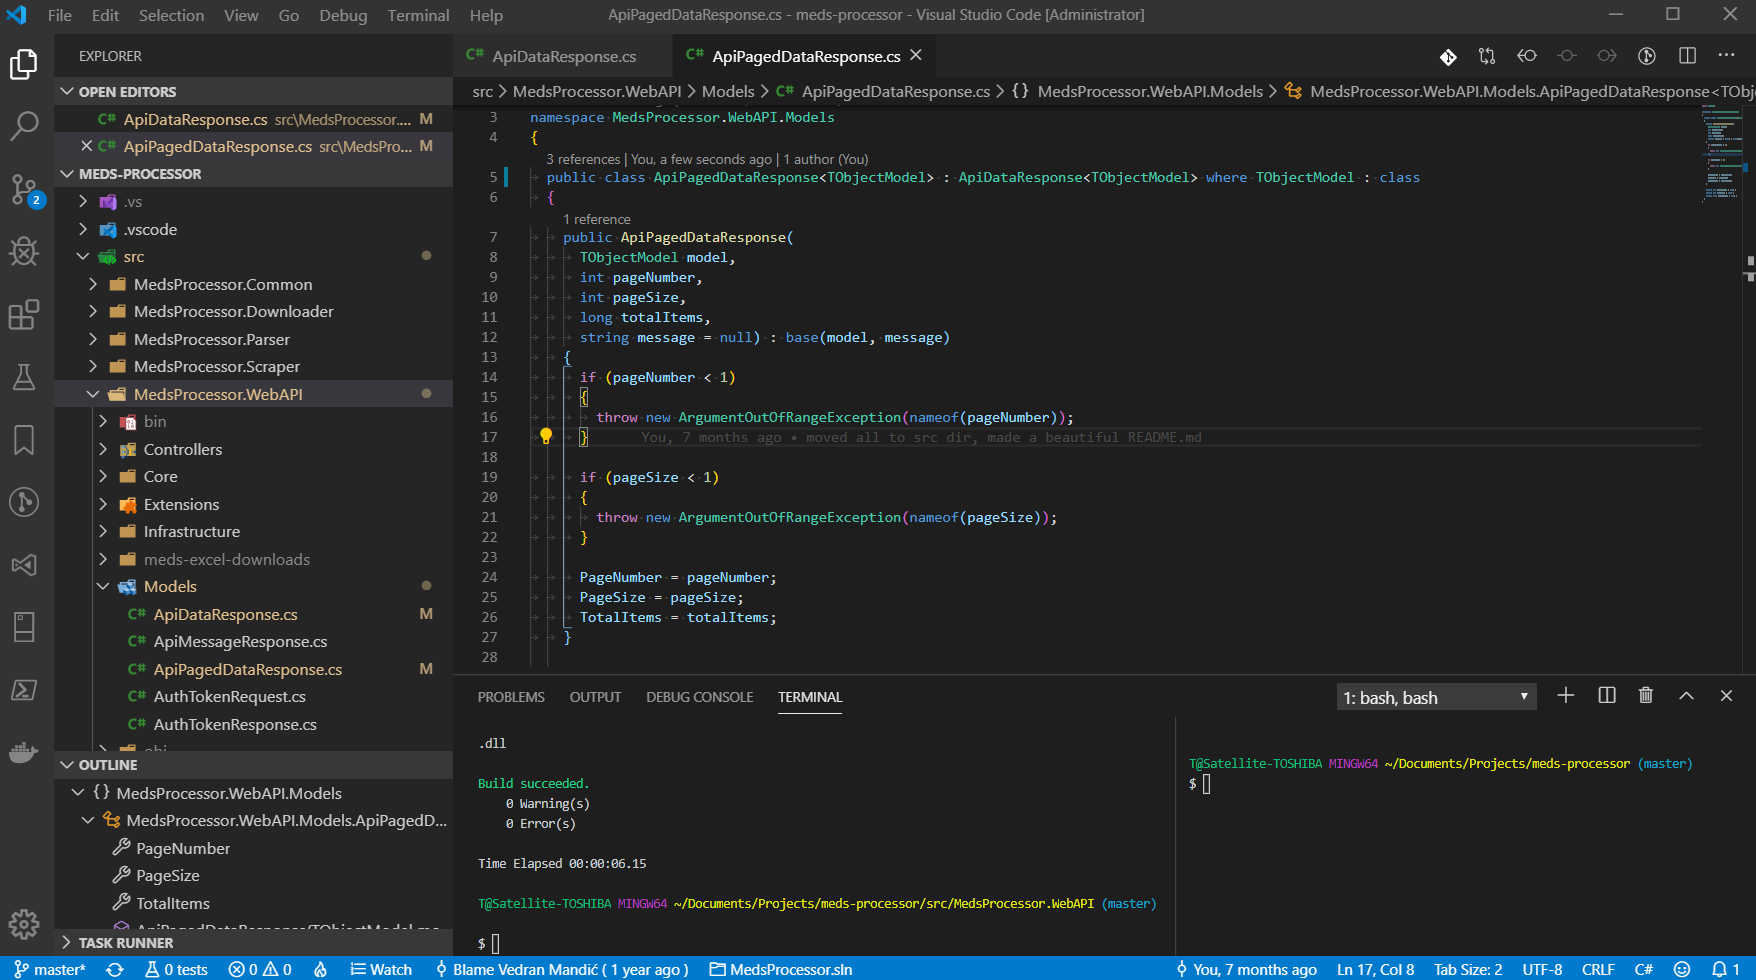The height and width of the screenshot is (980, 1756).
Task: Open changes compare icon in editor toolbar
Action: (x=1487, y=56)
